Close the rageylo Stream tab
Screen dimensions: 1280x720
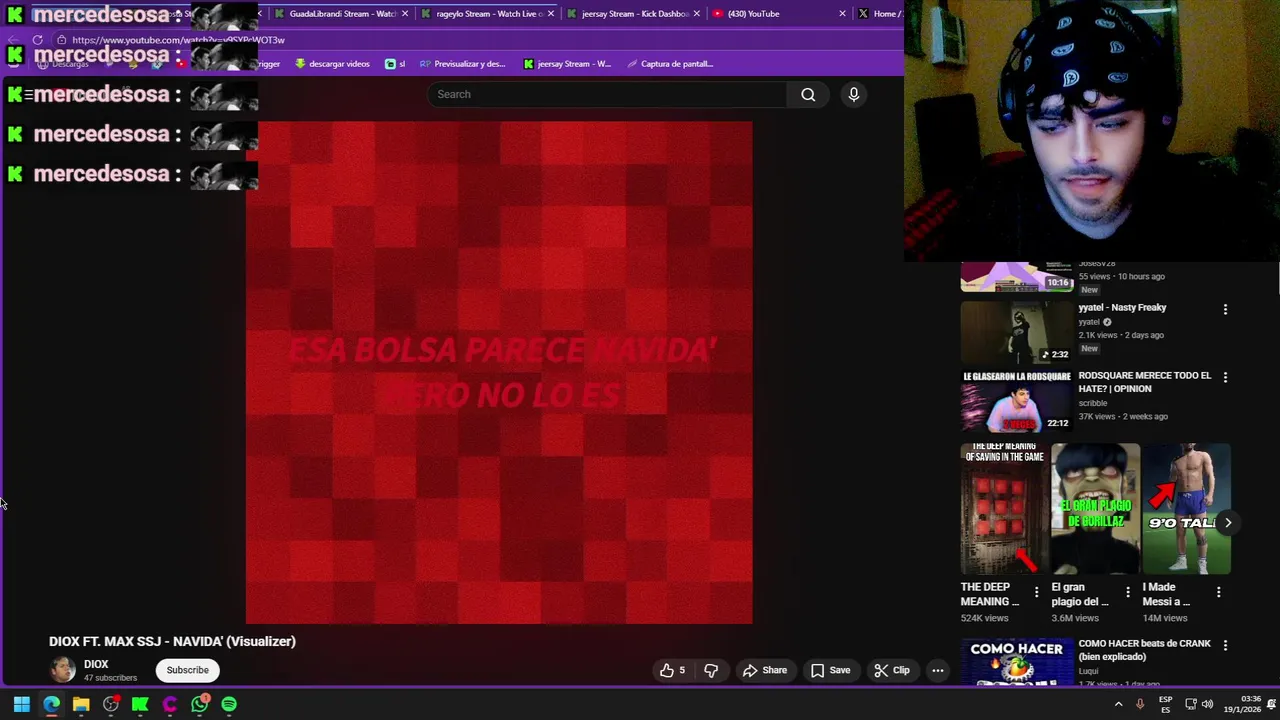(x=551, y=14)
